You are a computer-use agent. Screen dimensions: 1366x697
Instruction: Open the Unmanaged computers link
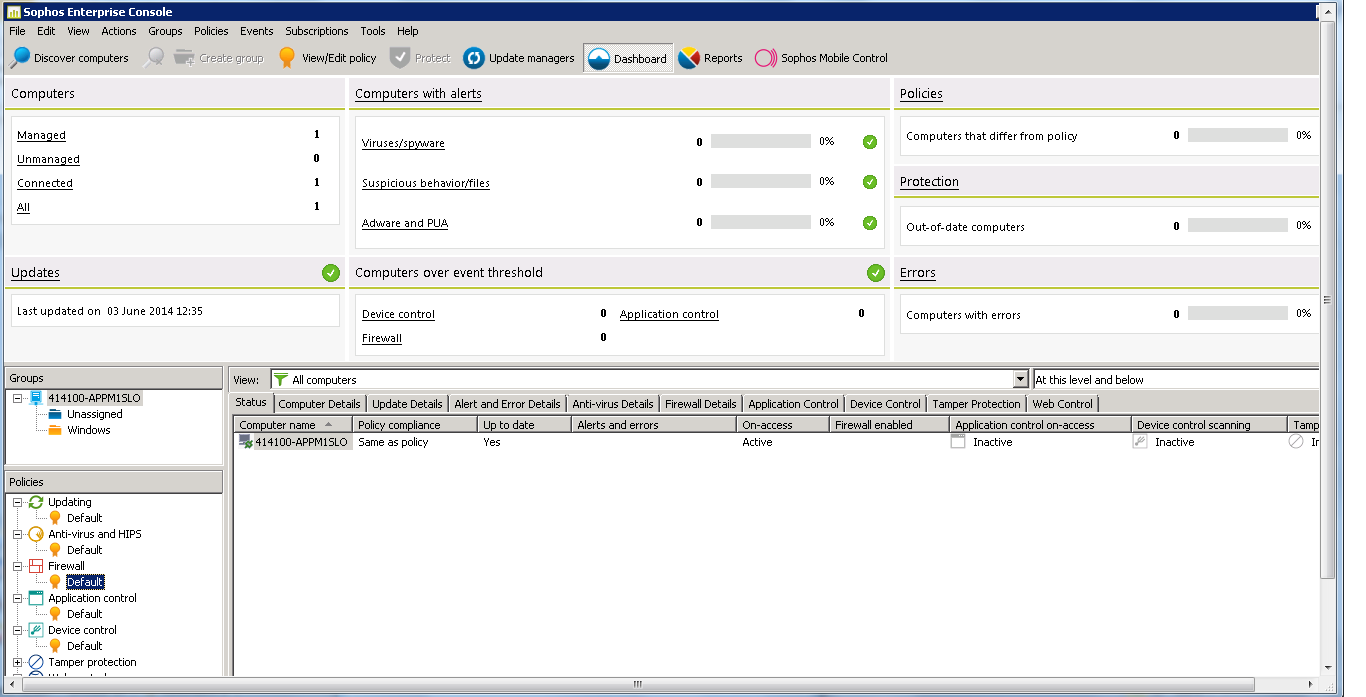point(48,159)
